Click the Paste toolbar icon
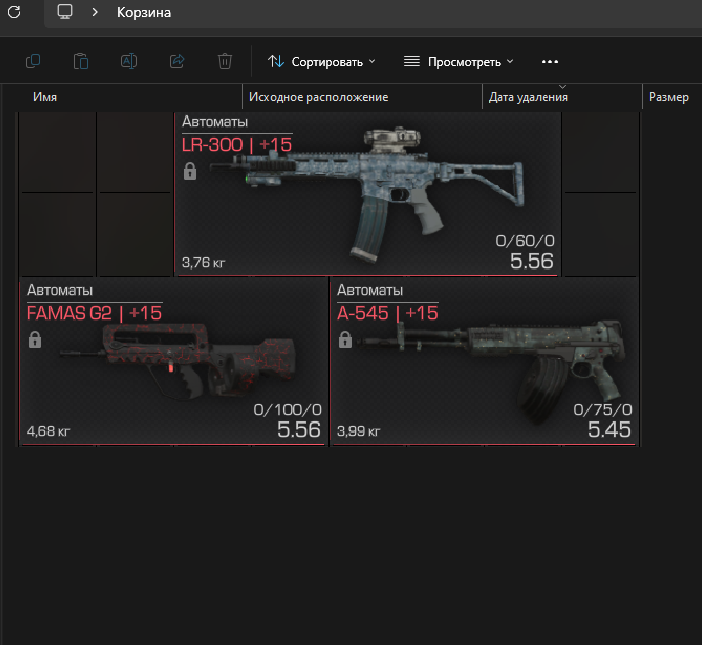Image resolution: width=702 pixels, height=645 pixels. click(81, 61)
